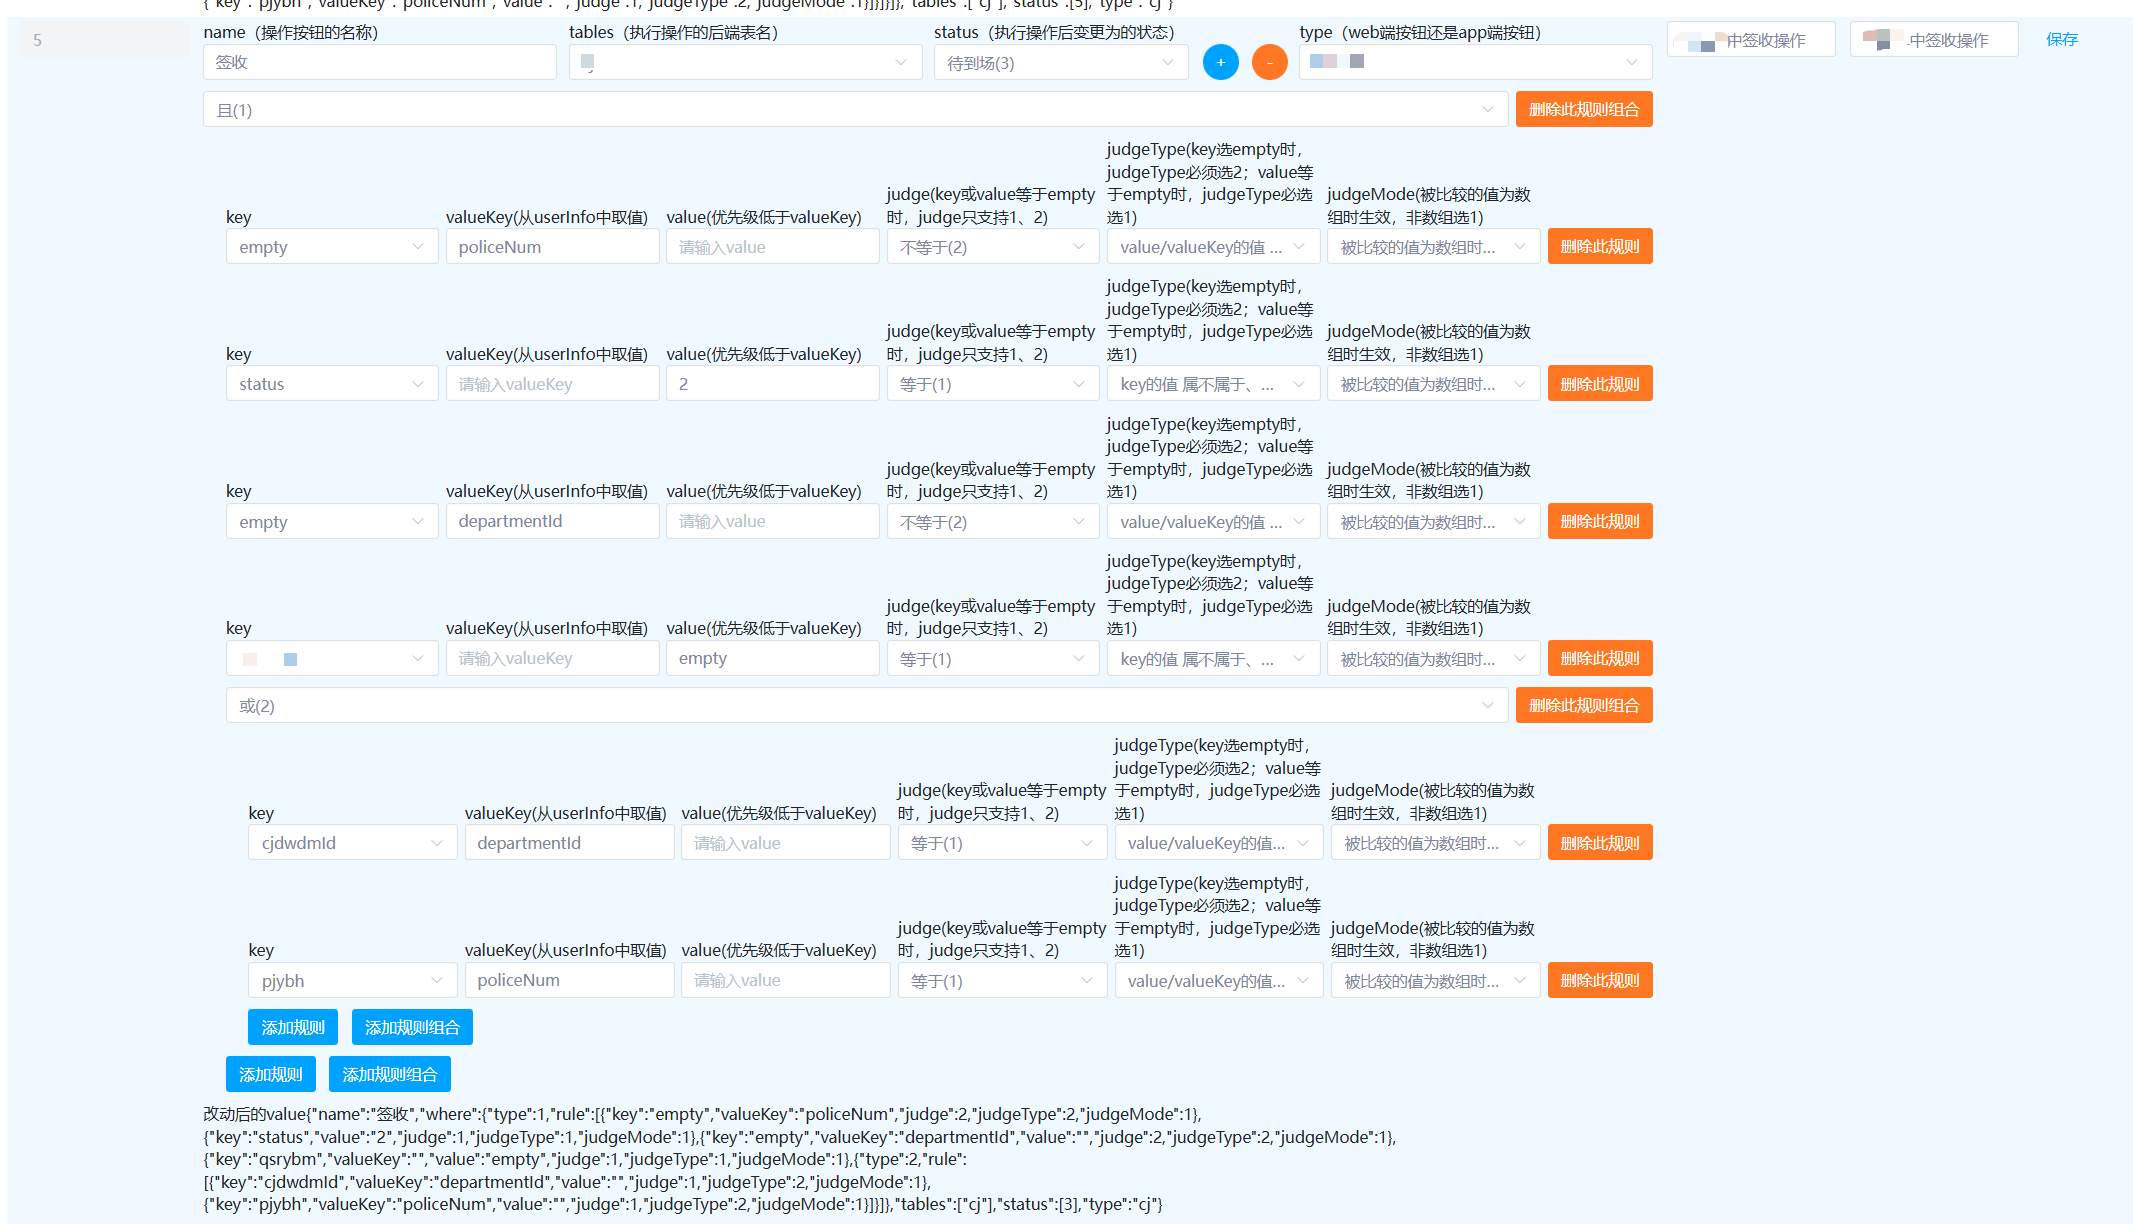Click valueKey field containing departmentId in the empty-key rule

point(552,521)
